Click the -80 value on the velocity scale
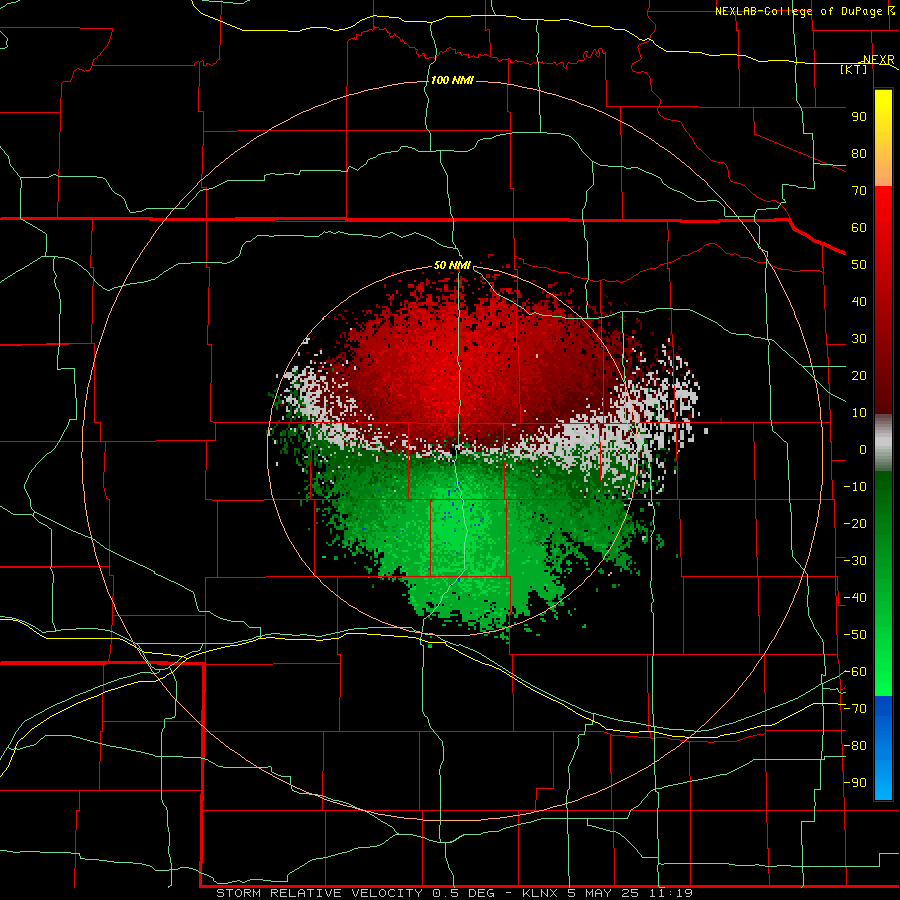The width and height of the screenshot is (900, 900). tap(855, 746)
